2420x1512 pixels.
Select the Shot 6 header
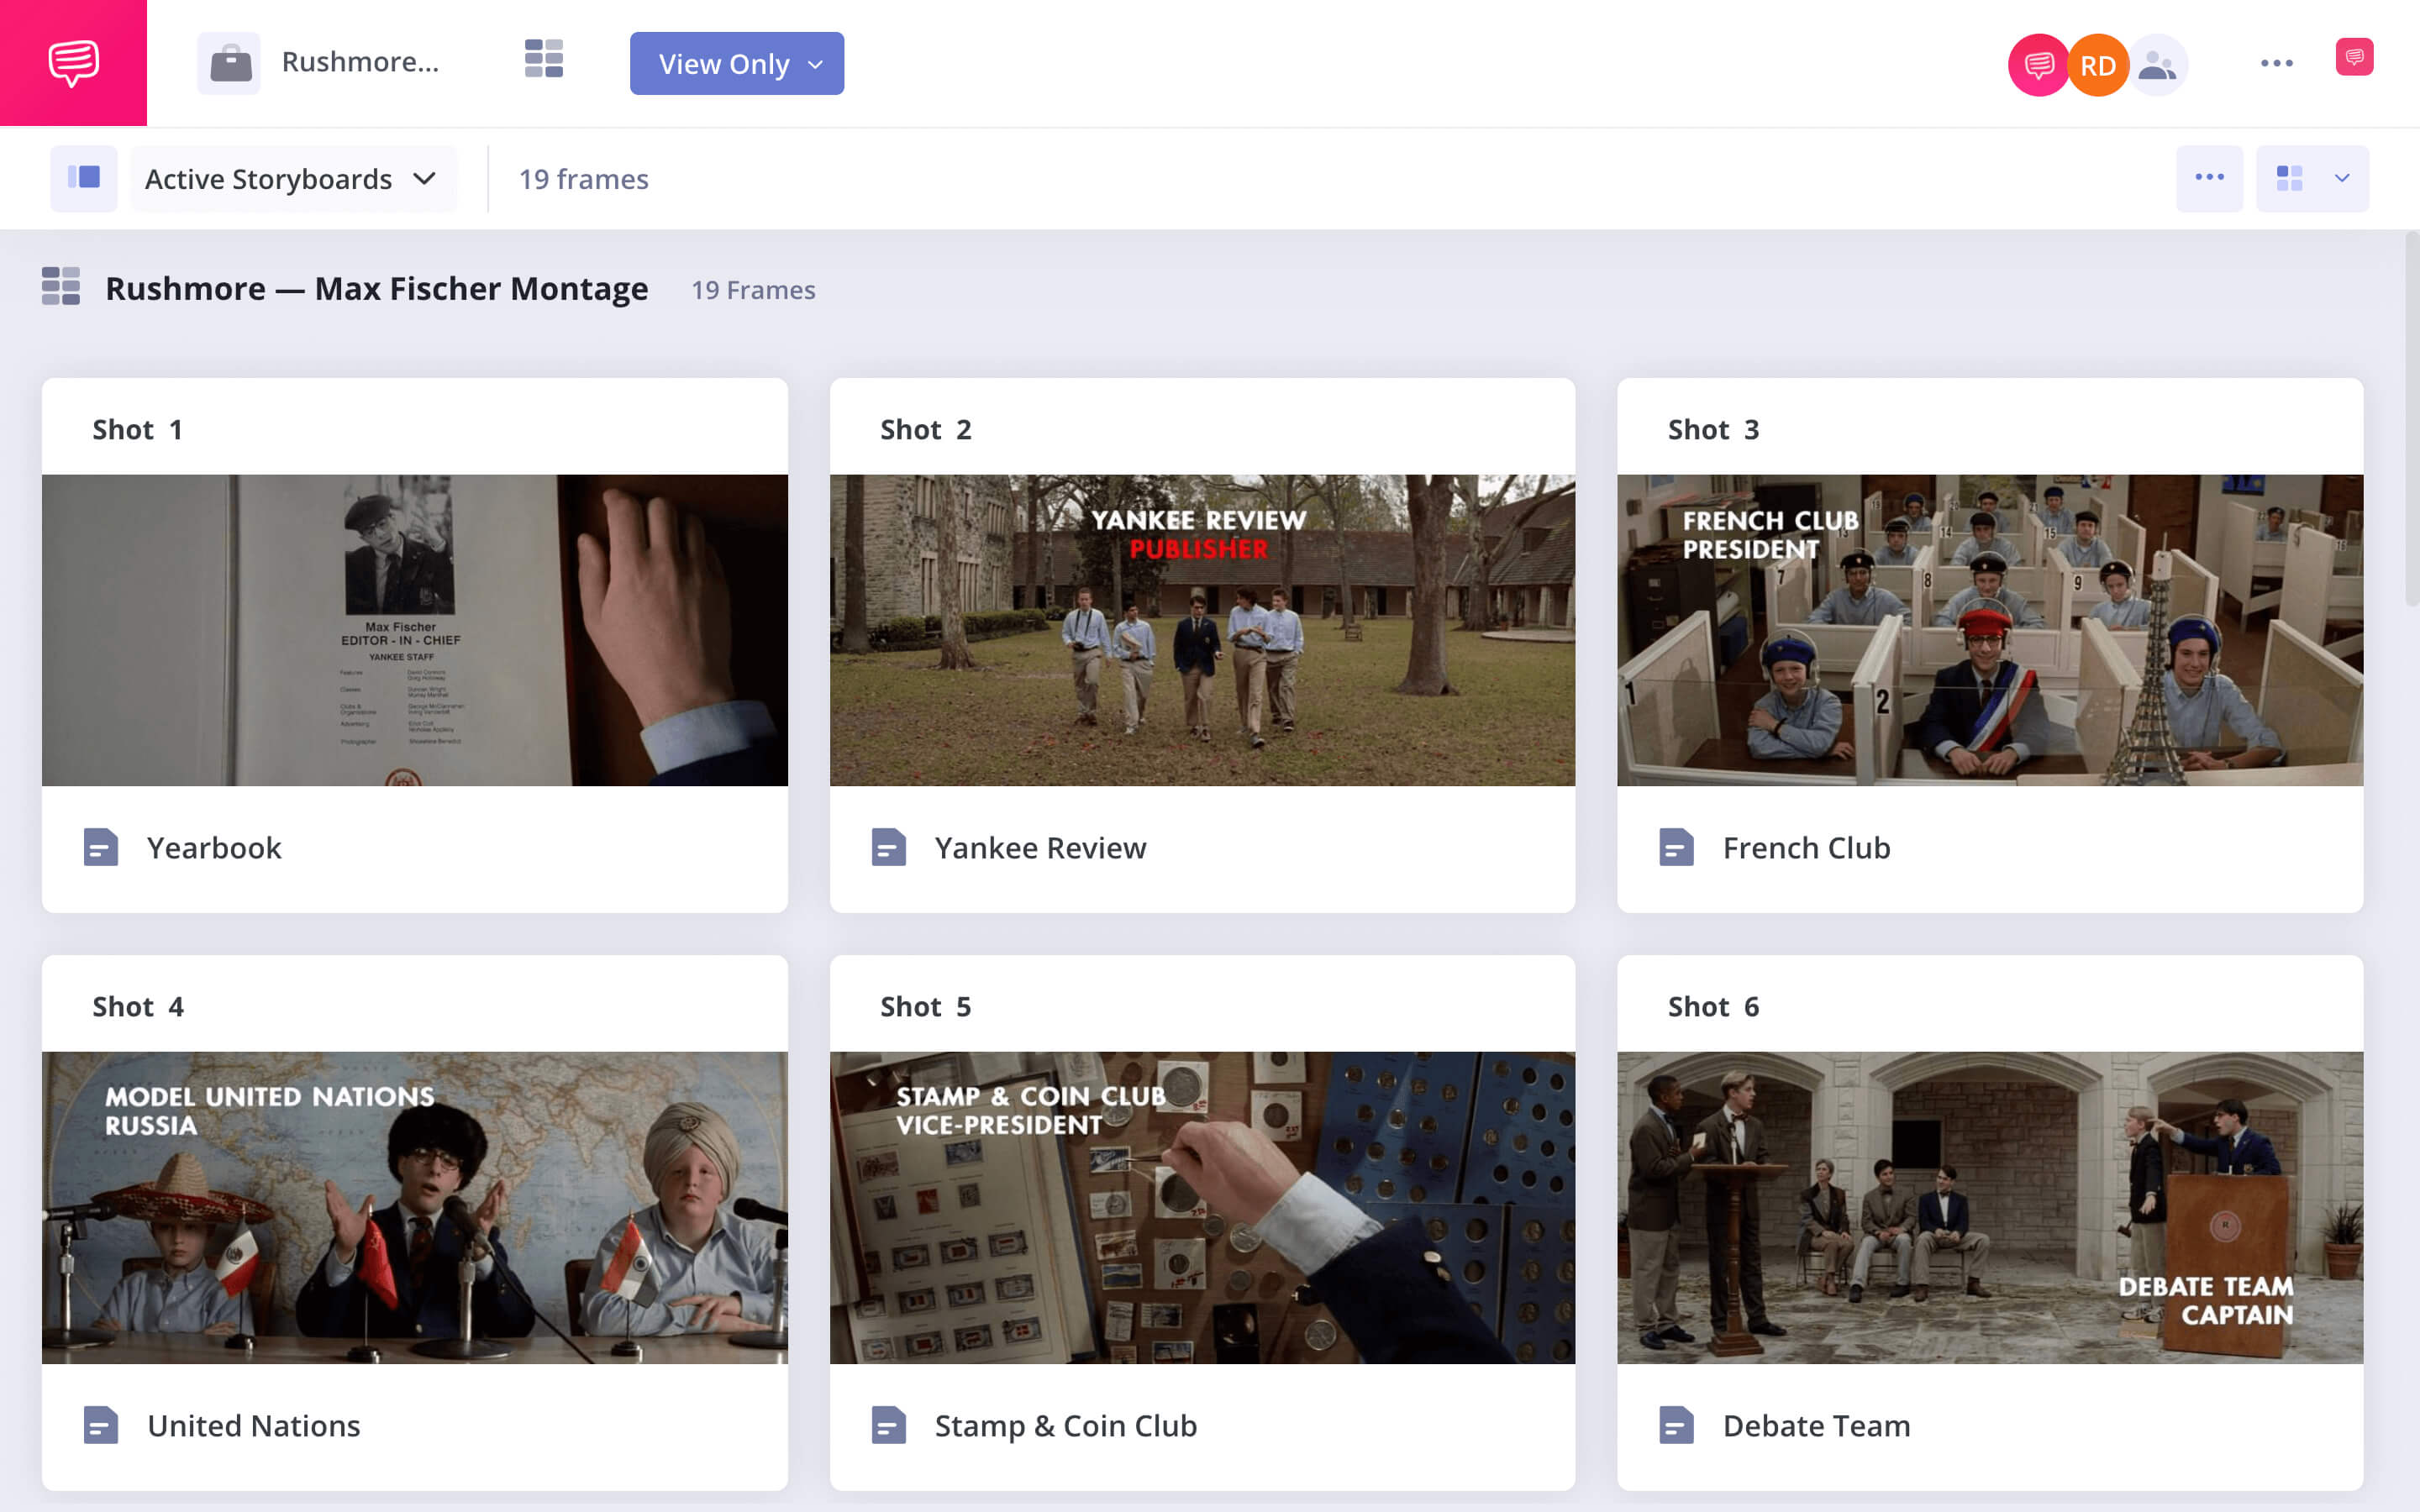(1713, 1007)
